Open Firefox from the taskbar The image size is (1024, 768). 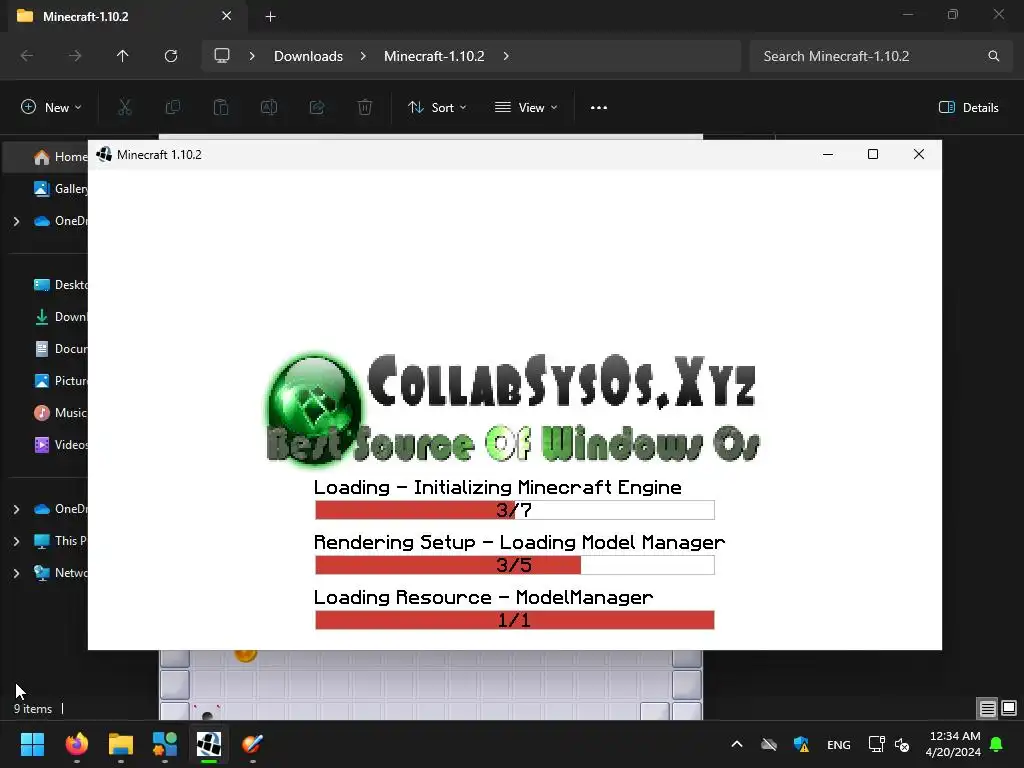coord(76,744)
